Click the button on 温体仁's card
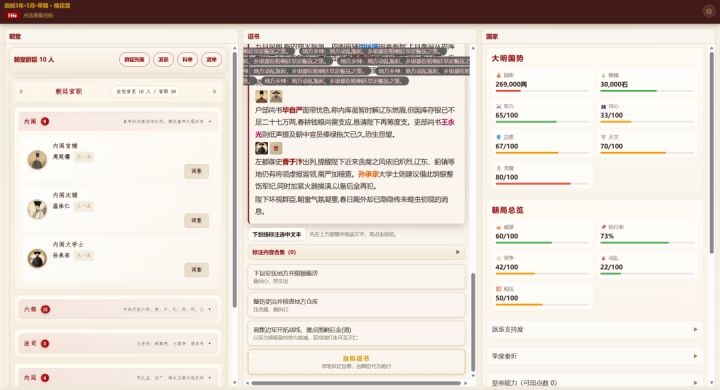This screenshot has height=390, width=720. 197,220
